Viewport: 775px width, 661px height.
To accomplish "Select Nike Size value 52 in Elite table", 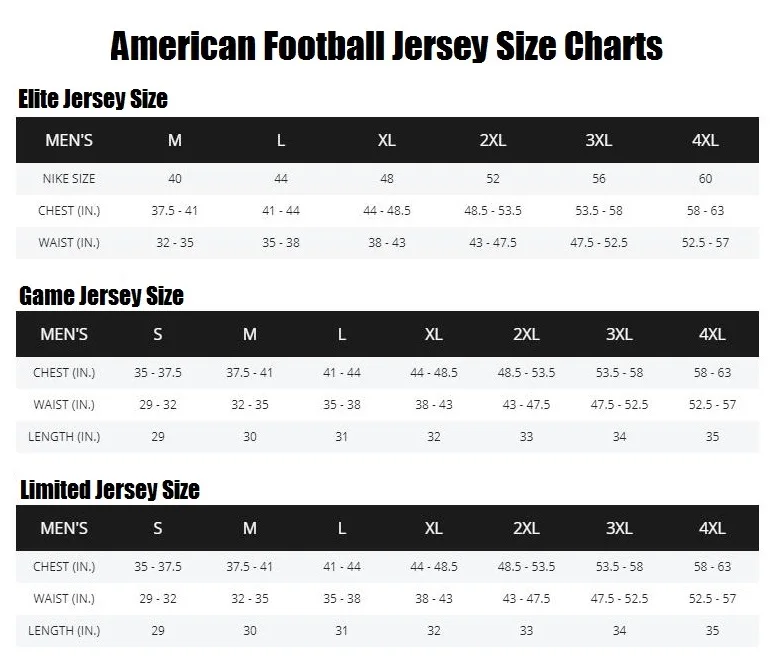I will coord(493,178).
